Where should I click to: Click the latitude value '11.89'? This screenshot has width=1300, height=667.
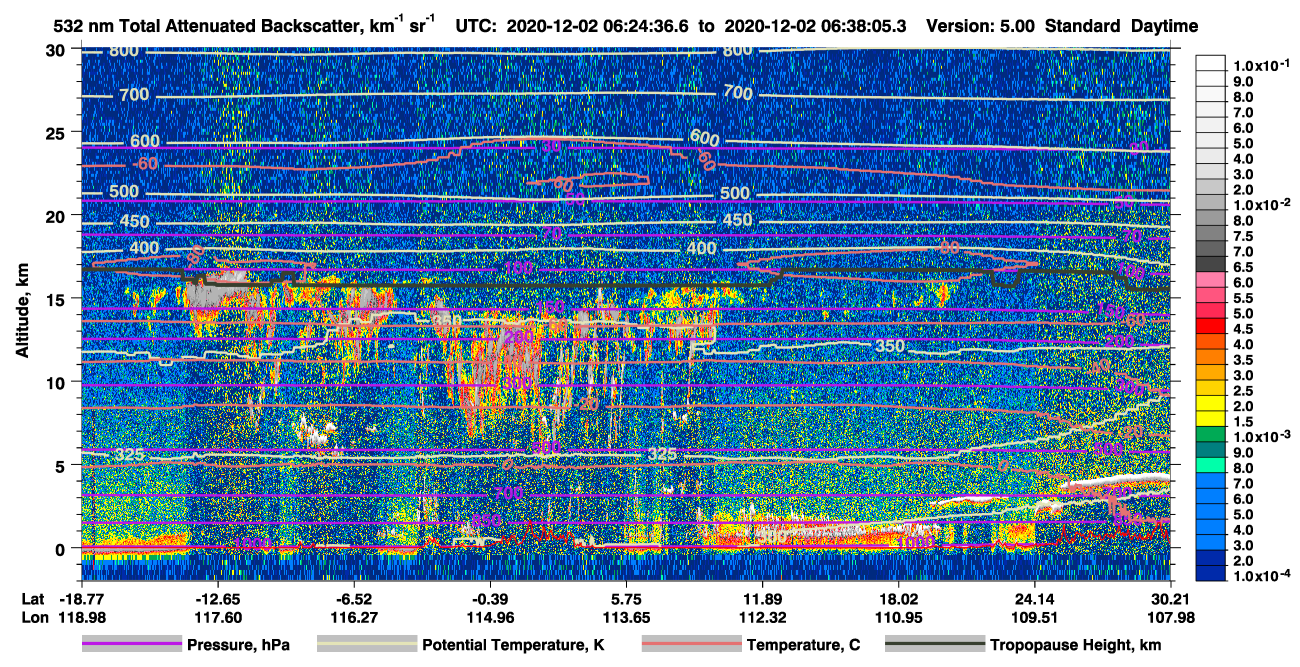pos(762,599)
